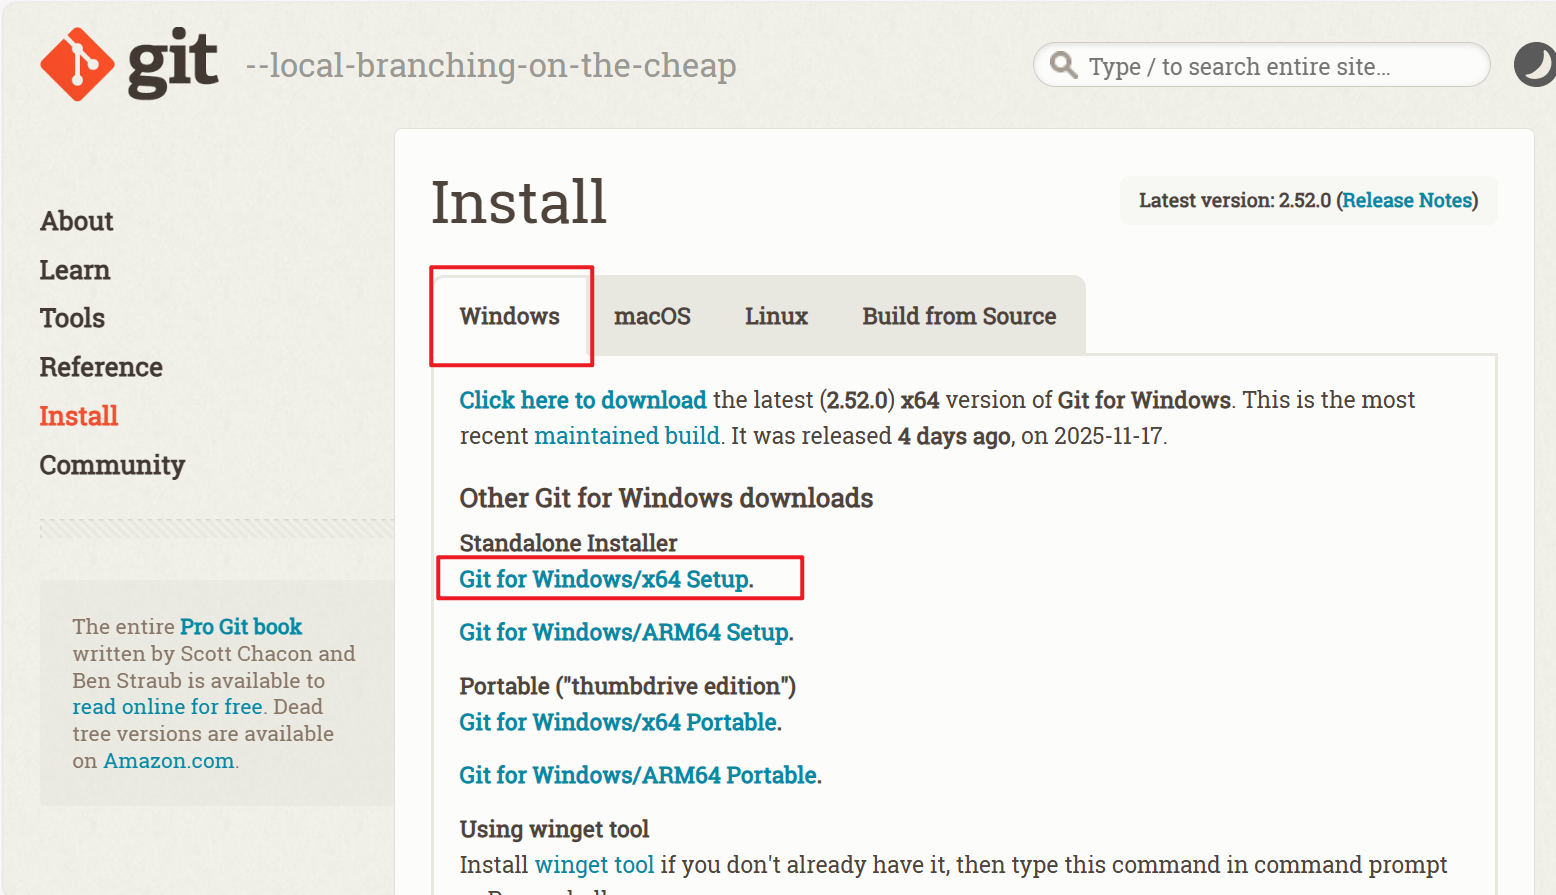Click the 'read online for free' link
Screen dimensions: 1556x895
tap(168, 707)
